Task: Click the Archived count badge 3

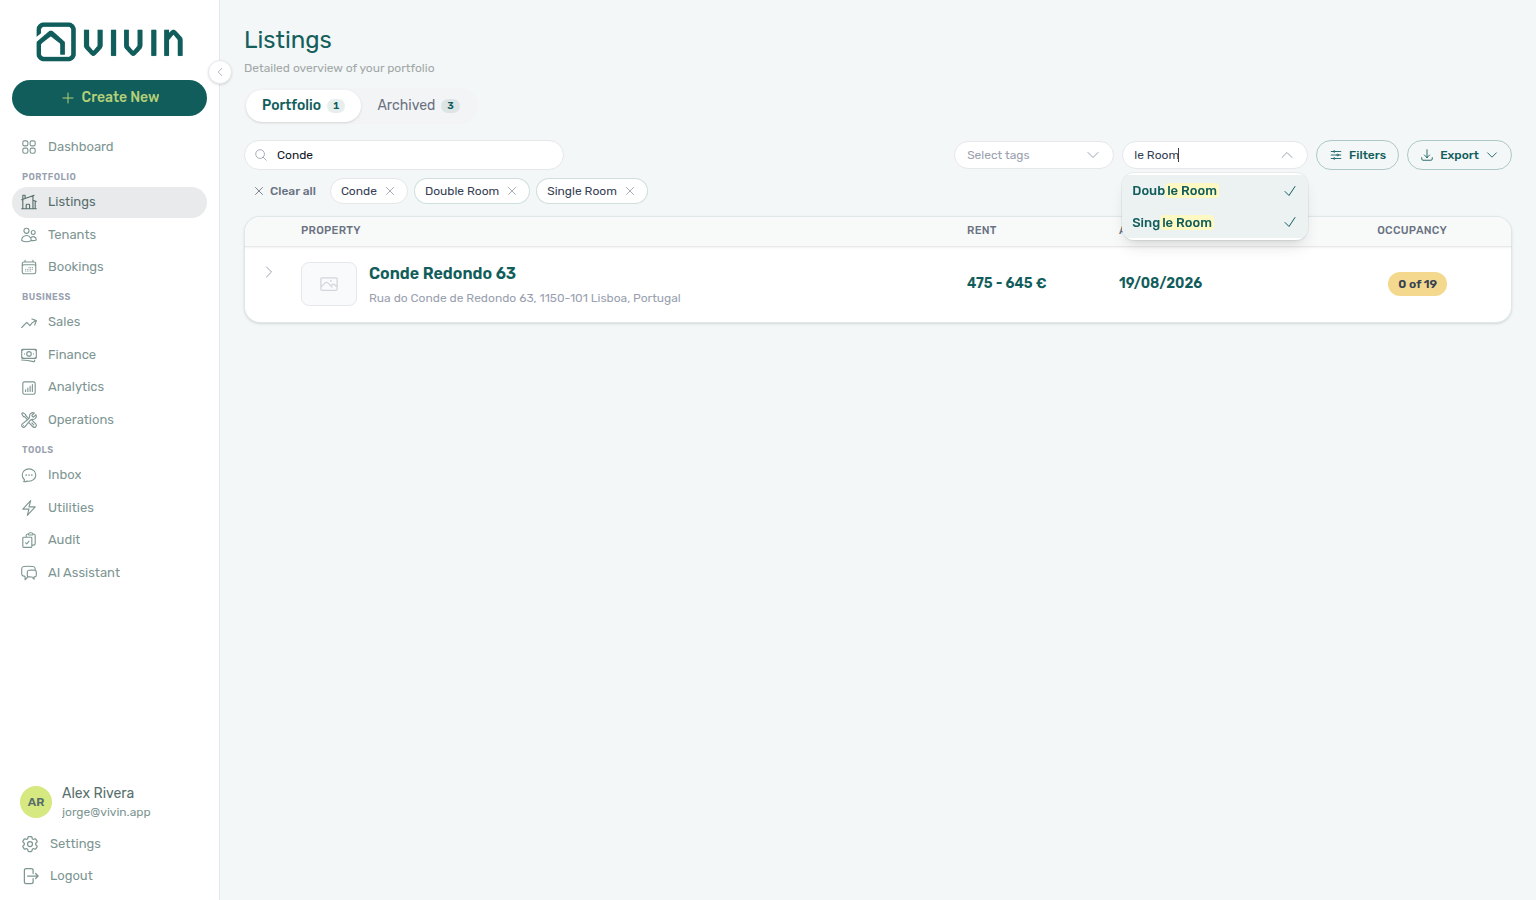Action: point(451,106)
